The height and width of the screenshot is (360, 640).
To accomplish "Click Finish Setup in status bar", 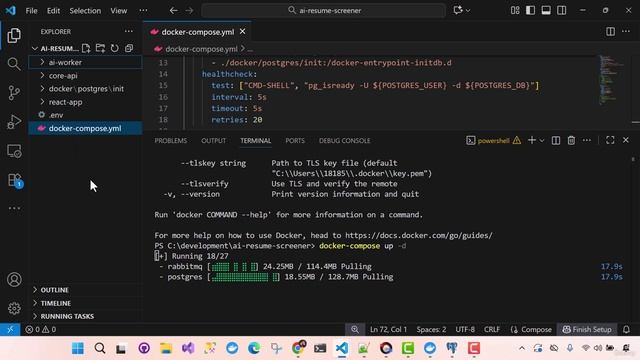I will point(587,329).
